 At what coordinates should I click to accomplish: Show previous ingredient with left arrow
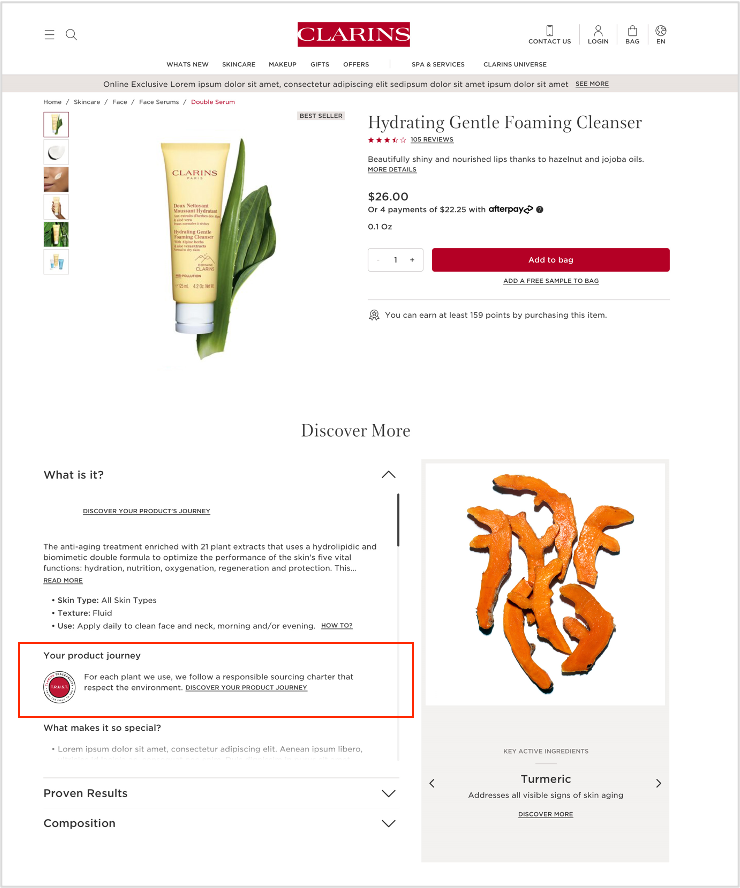(432, 783)
